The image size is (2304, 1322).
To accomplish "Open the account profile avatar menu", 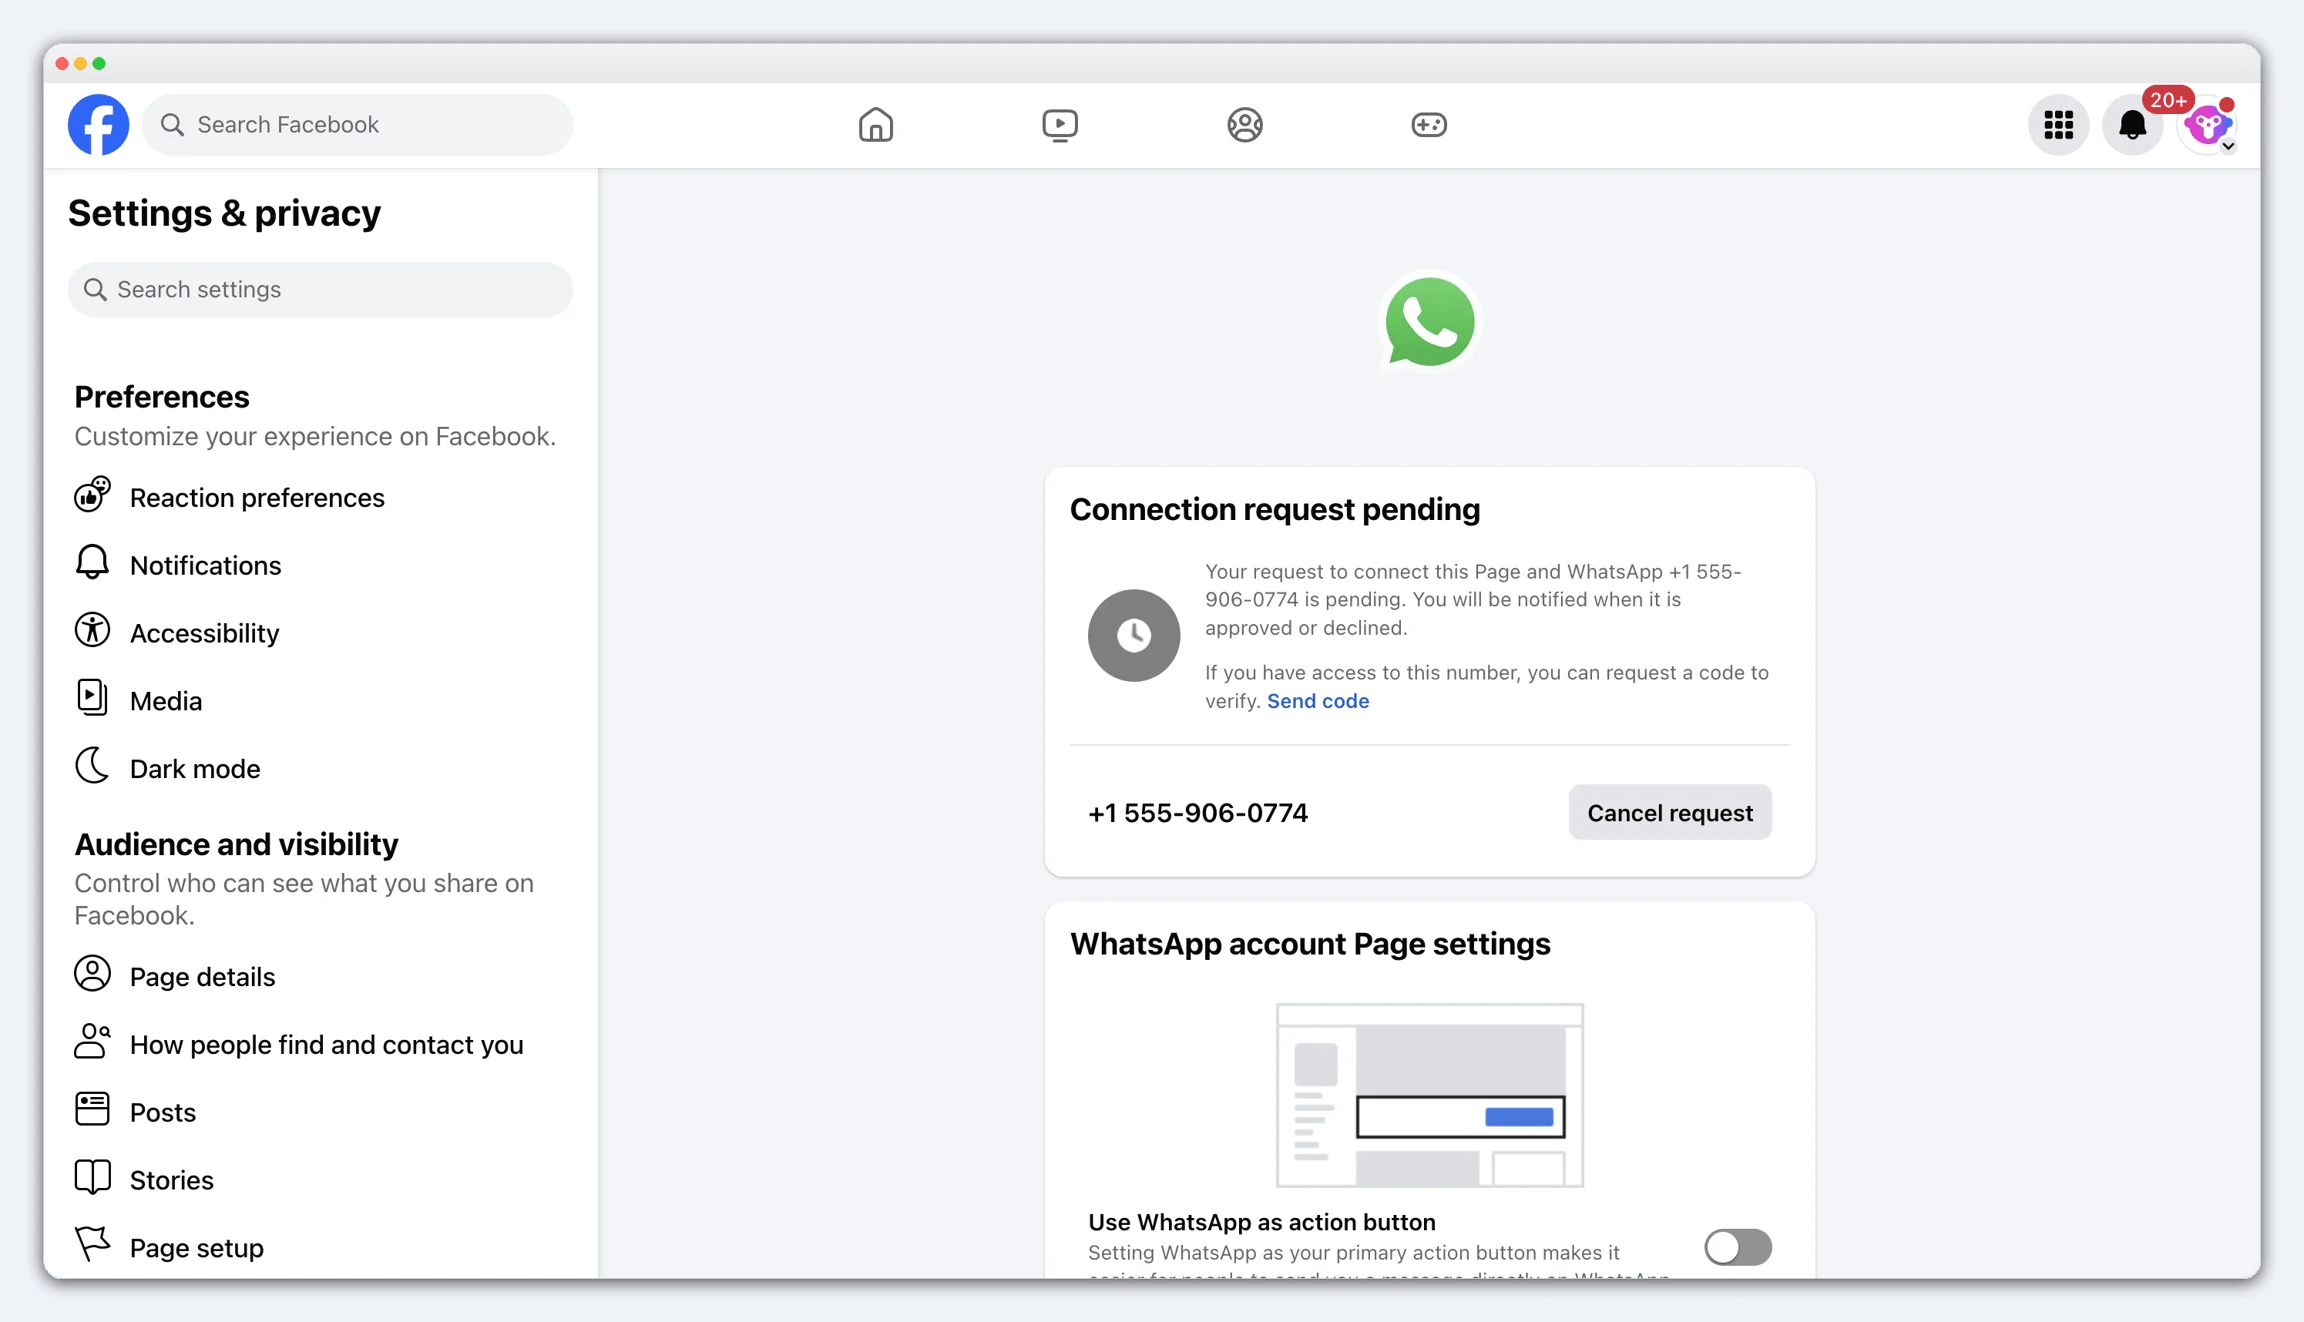I will point(2208,125).
